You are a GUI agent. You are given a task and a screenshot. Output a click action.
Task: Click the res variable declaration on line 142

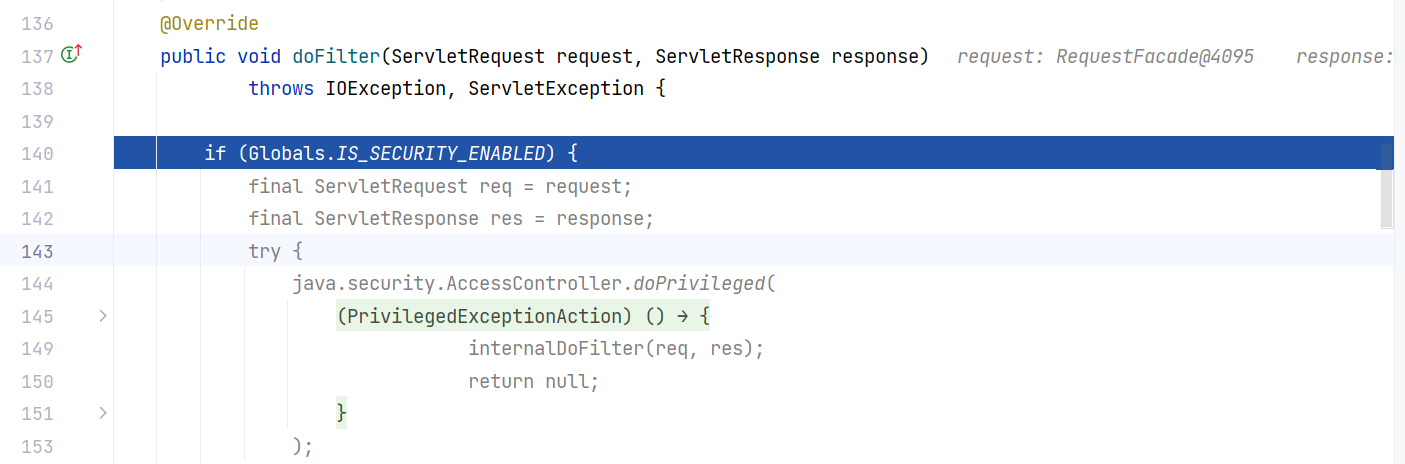[506, 219]
